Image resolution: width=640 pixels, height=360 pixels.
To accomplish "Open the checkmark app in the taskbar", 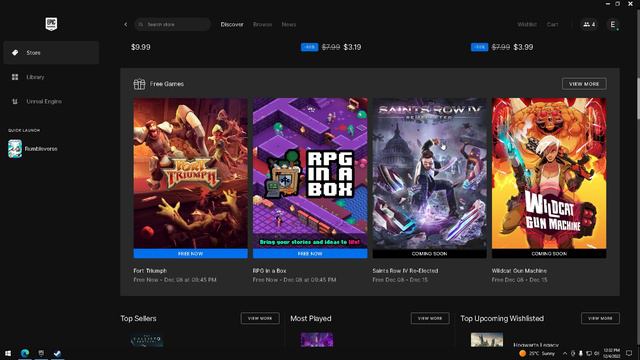I will click(57, 353).
